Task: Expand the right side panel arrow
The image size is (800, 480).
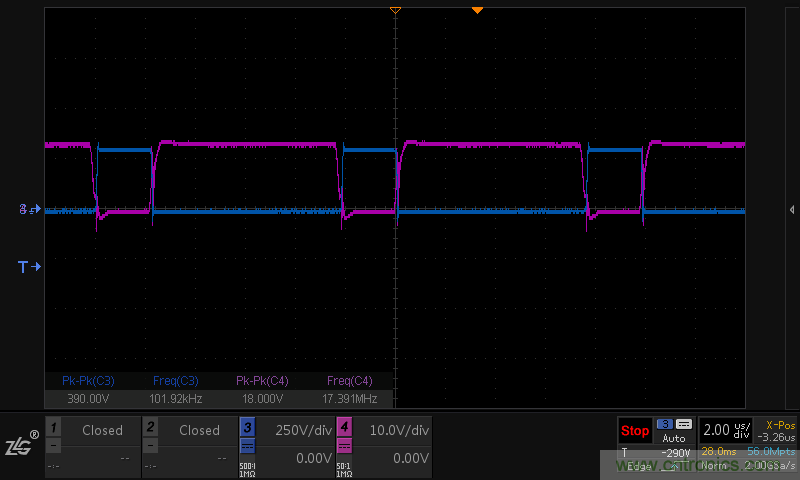Action: (792, 209)
